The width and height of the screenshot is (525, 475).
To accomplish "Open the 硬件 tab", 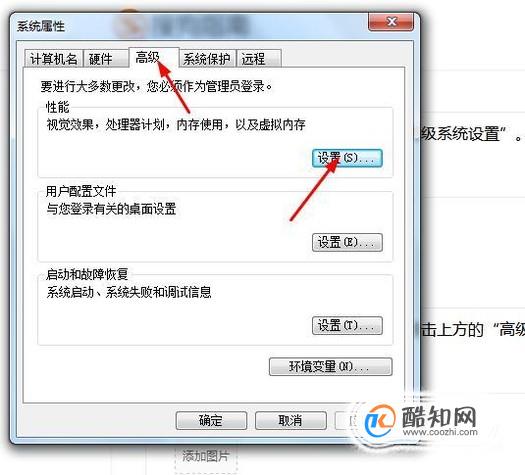I will 106,59.
